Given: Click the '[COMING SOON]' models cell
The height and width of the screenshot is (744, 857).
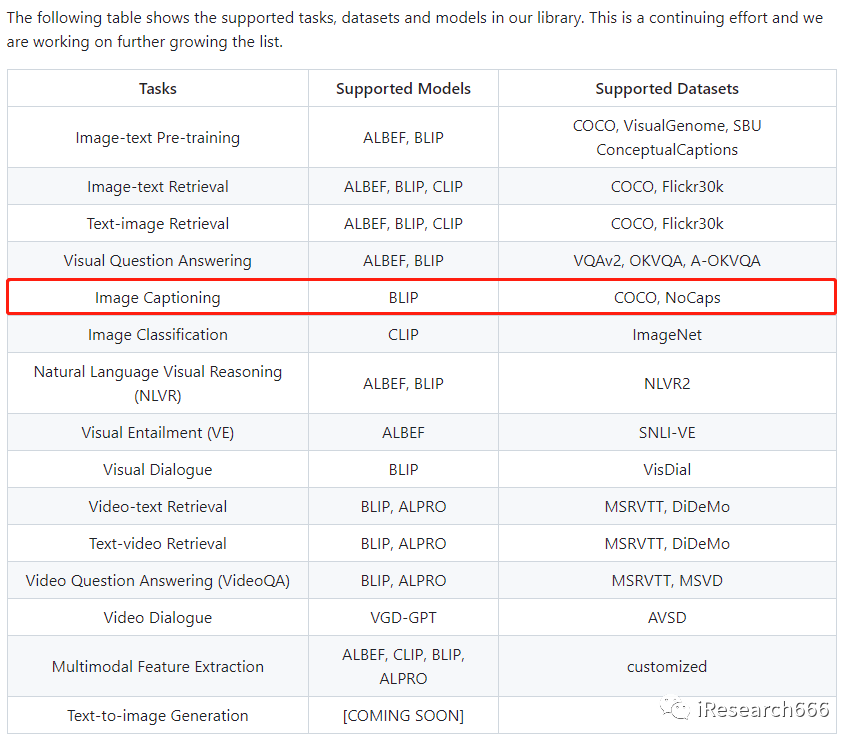Looking at the screenshot, I should pyautogui.click(x=403, y=716).
